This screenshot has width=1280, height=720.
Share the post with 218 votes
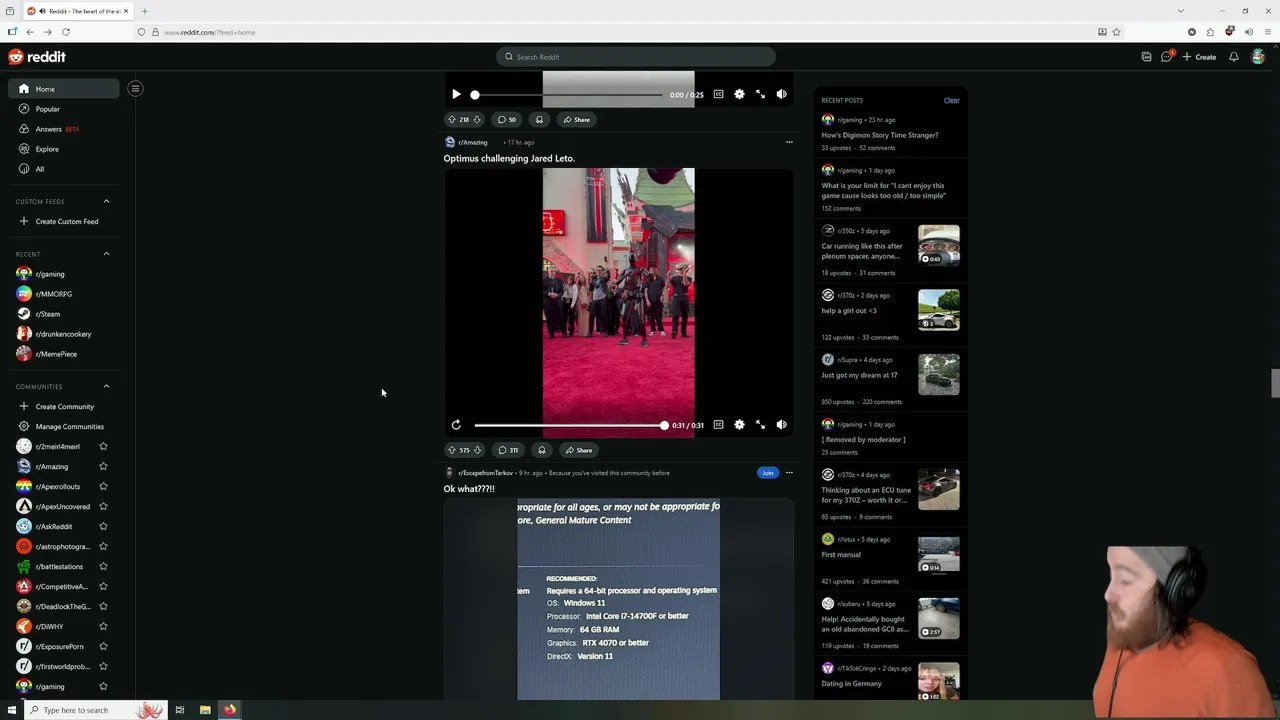576,120
